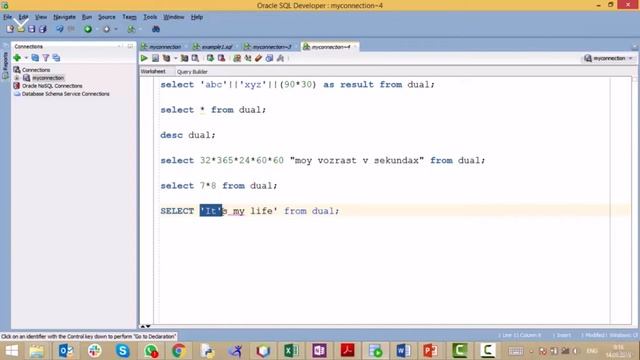Click the SQL Tuning Advisor icon
This screenshot has width=640, height=360.
click(196, 58)
